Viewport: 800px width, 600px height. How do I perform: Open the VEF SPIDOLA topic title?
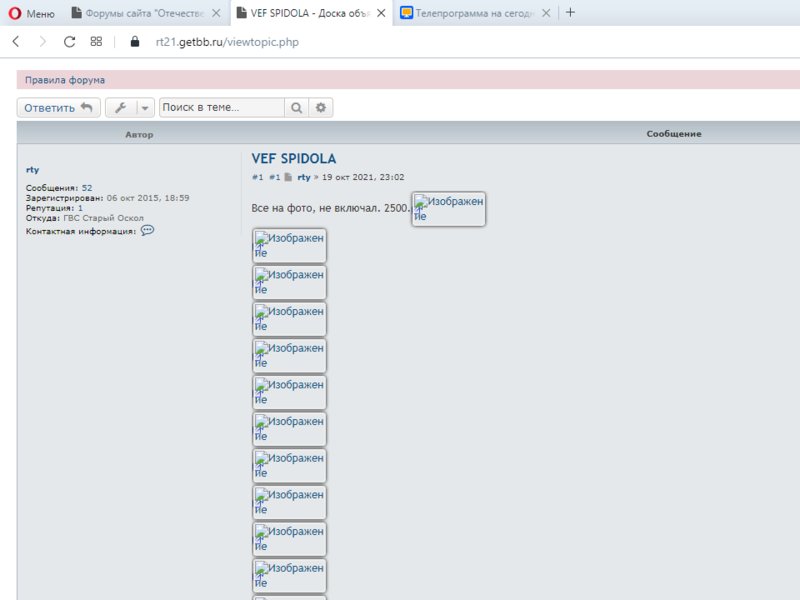pyautogui.click(x=294, y=159)
